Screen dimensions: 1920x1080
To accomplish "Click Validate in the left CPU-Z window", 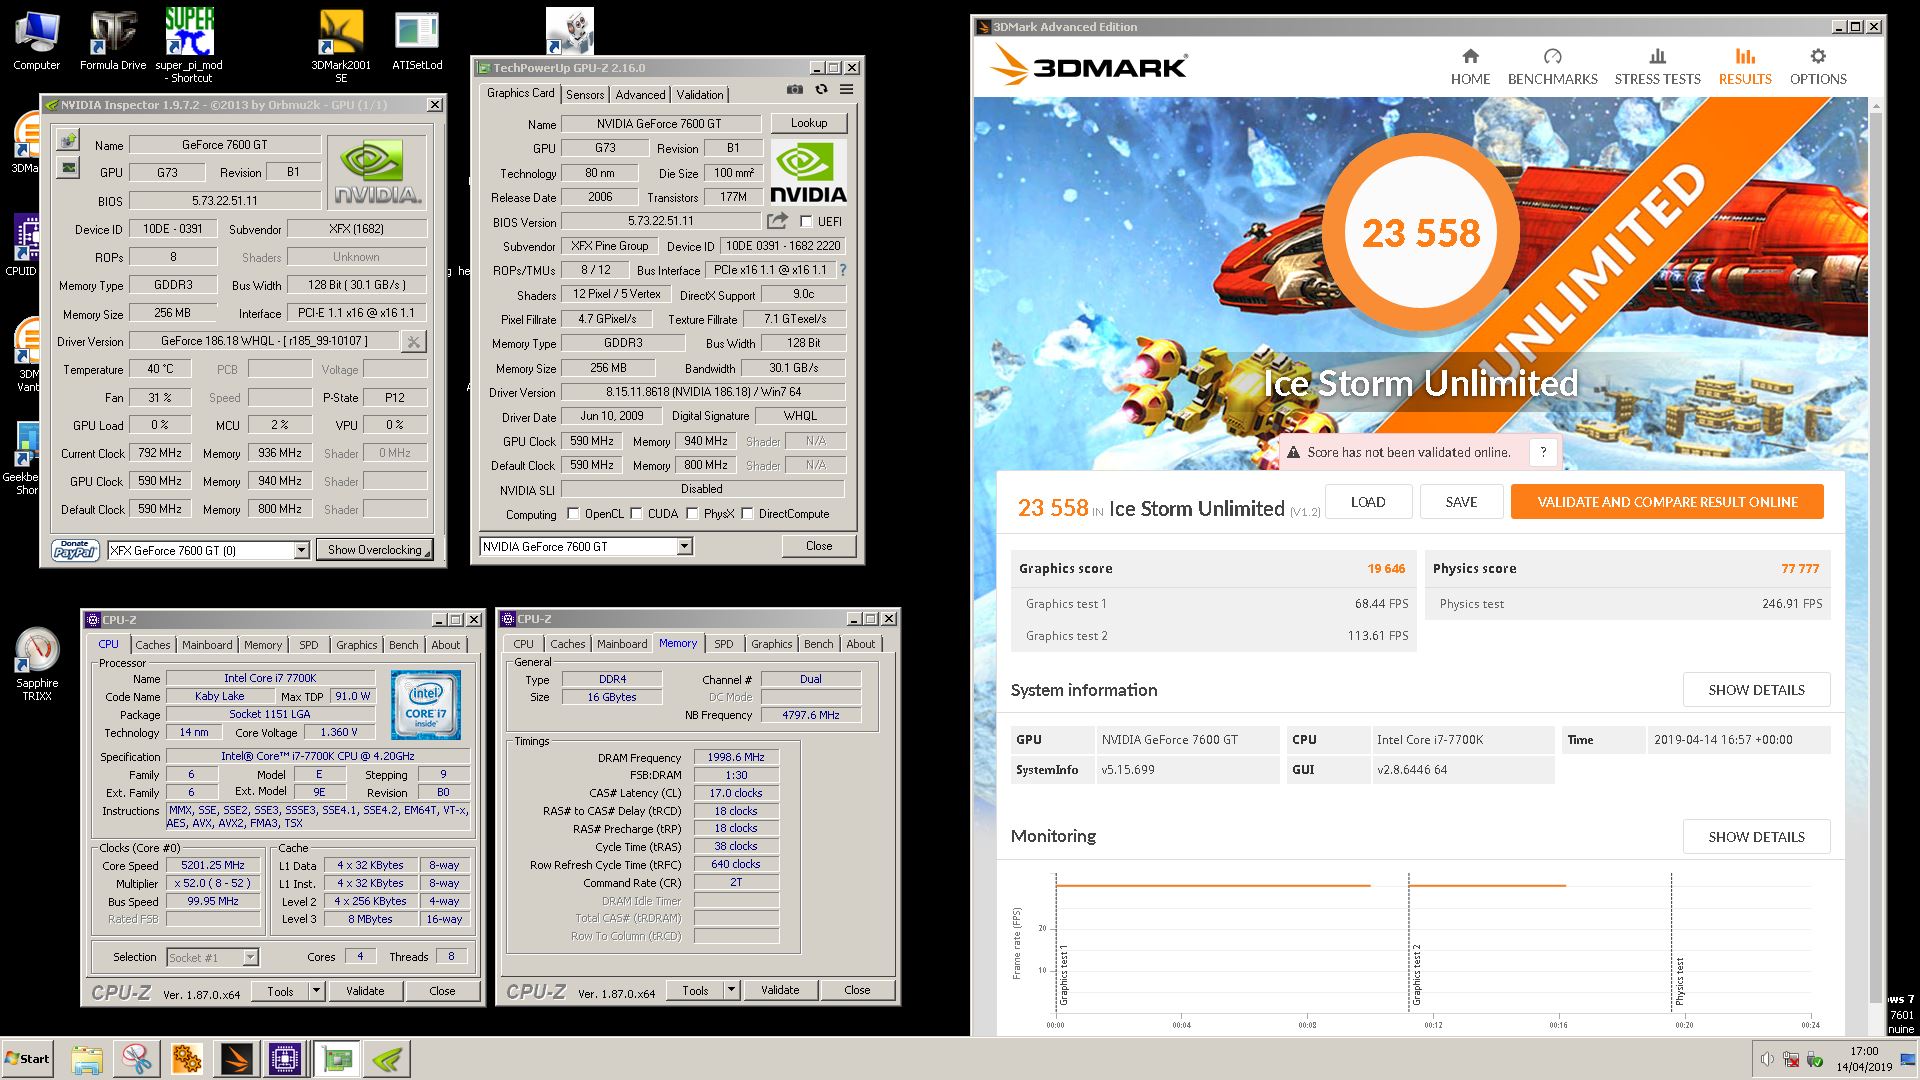I will pyautogui.click(x=365, y=991).
